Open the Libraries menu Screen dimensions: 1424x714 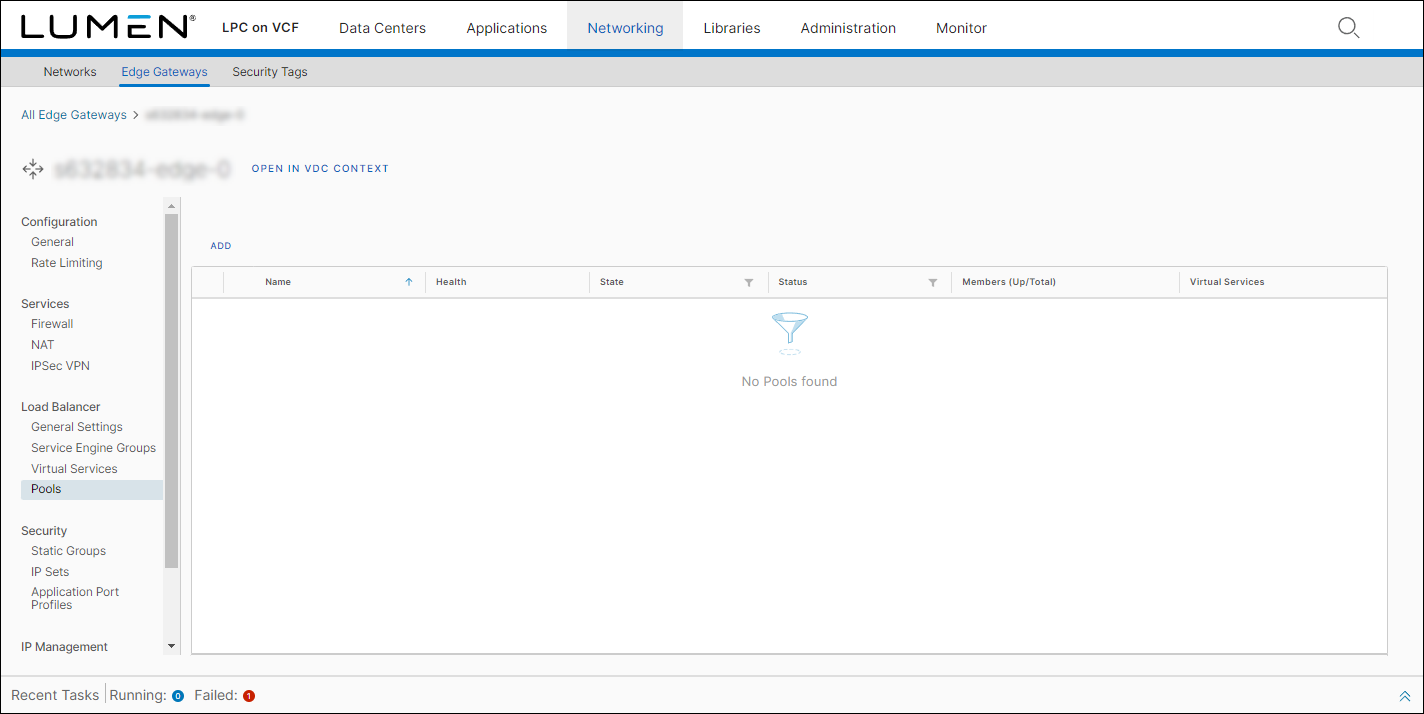732,28
